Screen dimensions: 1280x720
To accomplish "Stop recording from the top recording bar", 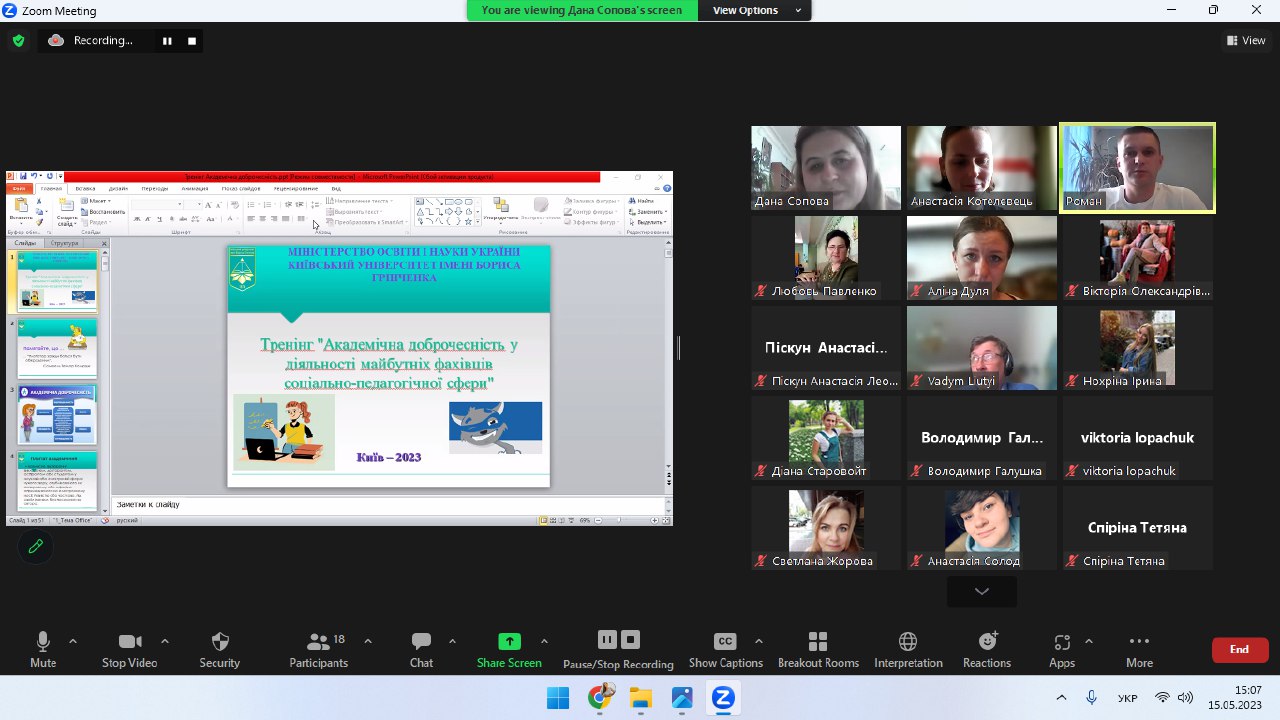I will point(192,41).
